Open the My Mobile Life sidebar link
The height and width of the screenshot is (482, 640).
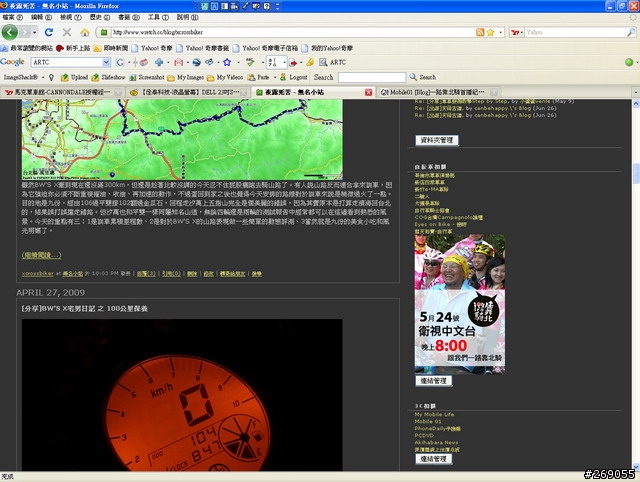[434, 414]
